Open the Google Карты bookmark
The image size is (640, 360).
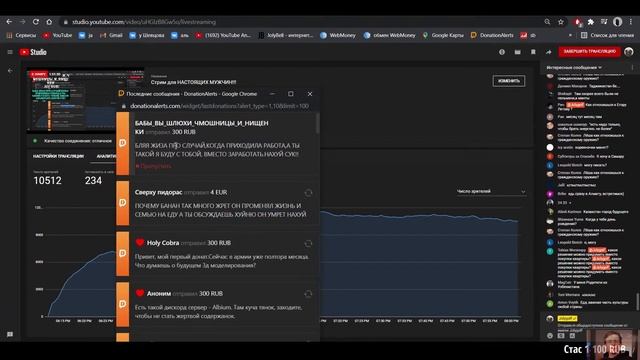(x=443, y=36)
